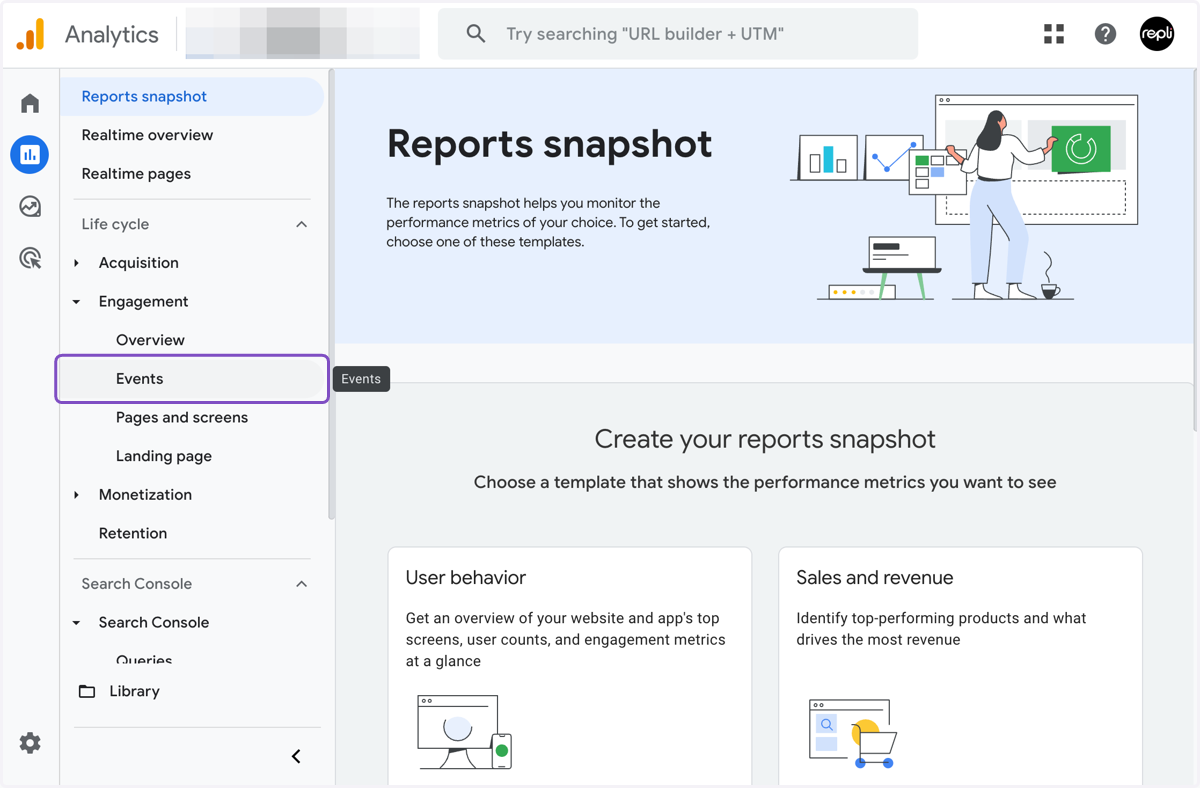Open the Home icon in left rail
Image resolution: width=1200 pixels, height=788 pixels.
click(x=30, y=103)
